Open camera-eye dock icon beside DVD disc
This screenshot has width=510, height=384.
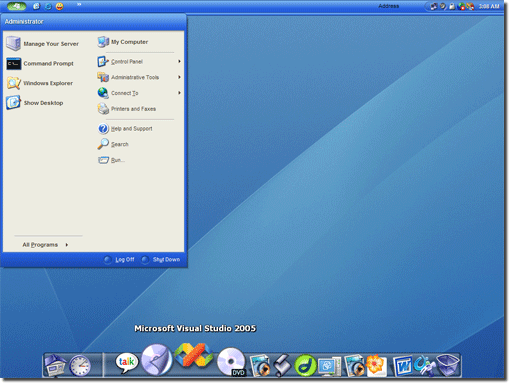tap(260, 366)
